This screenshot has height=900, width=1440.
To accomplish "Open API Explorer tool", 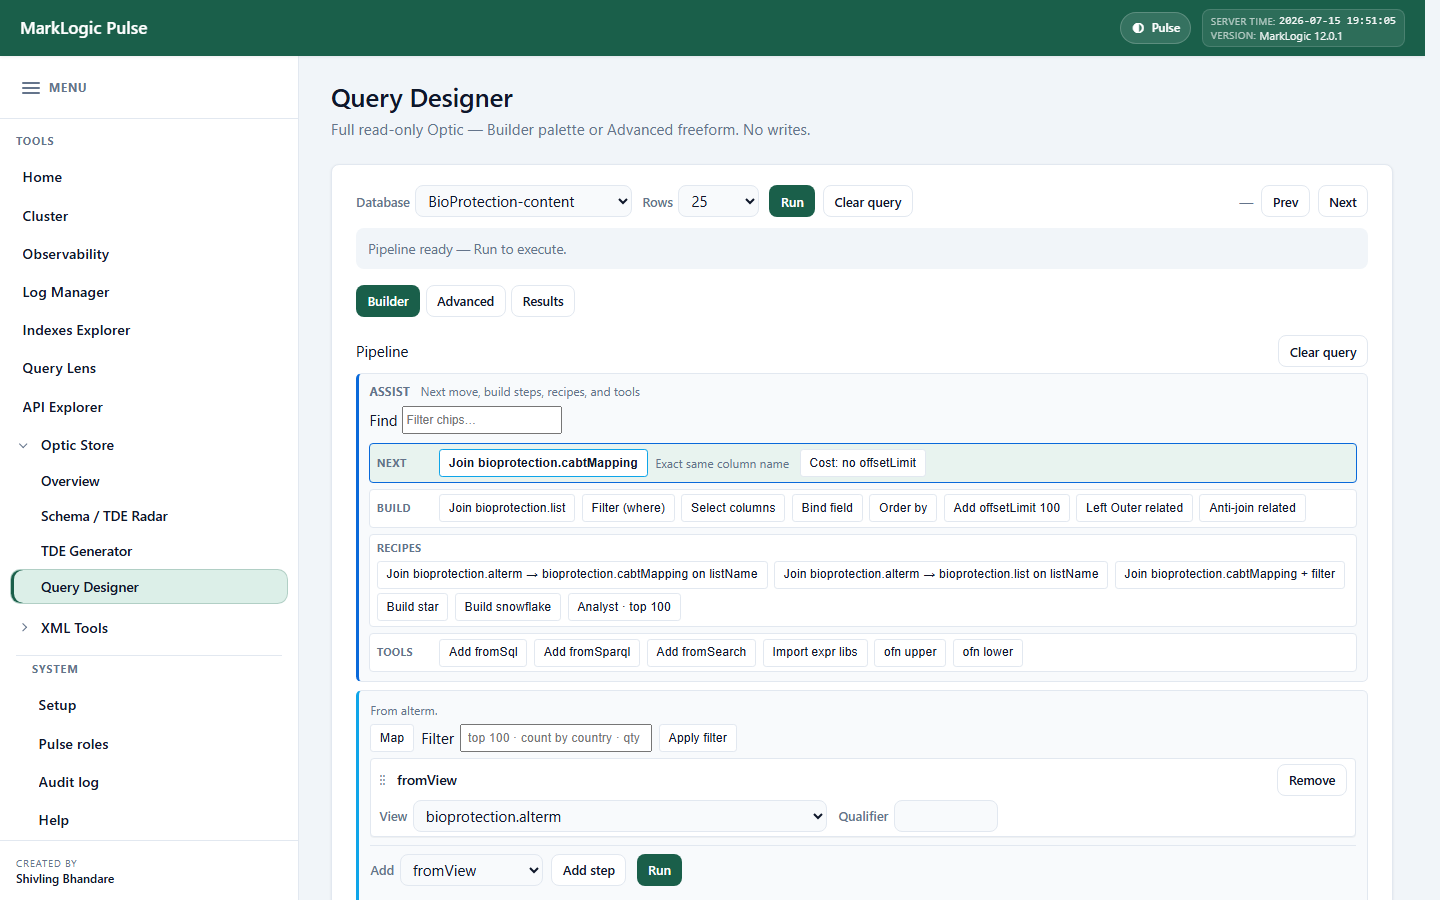I will [62, 407].
